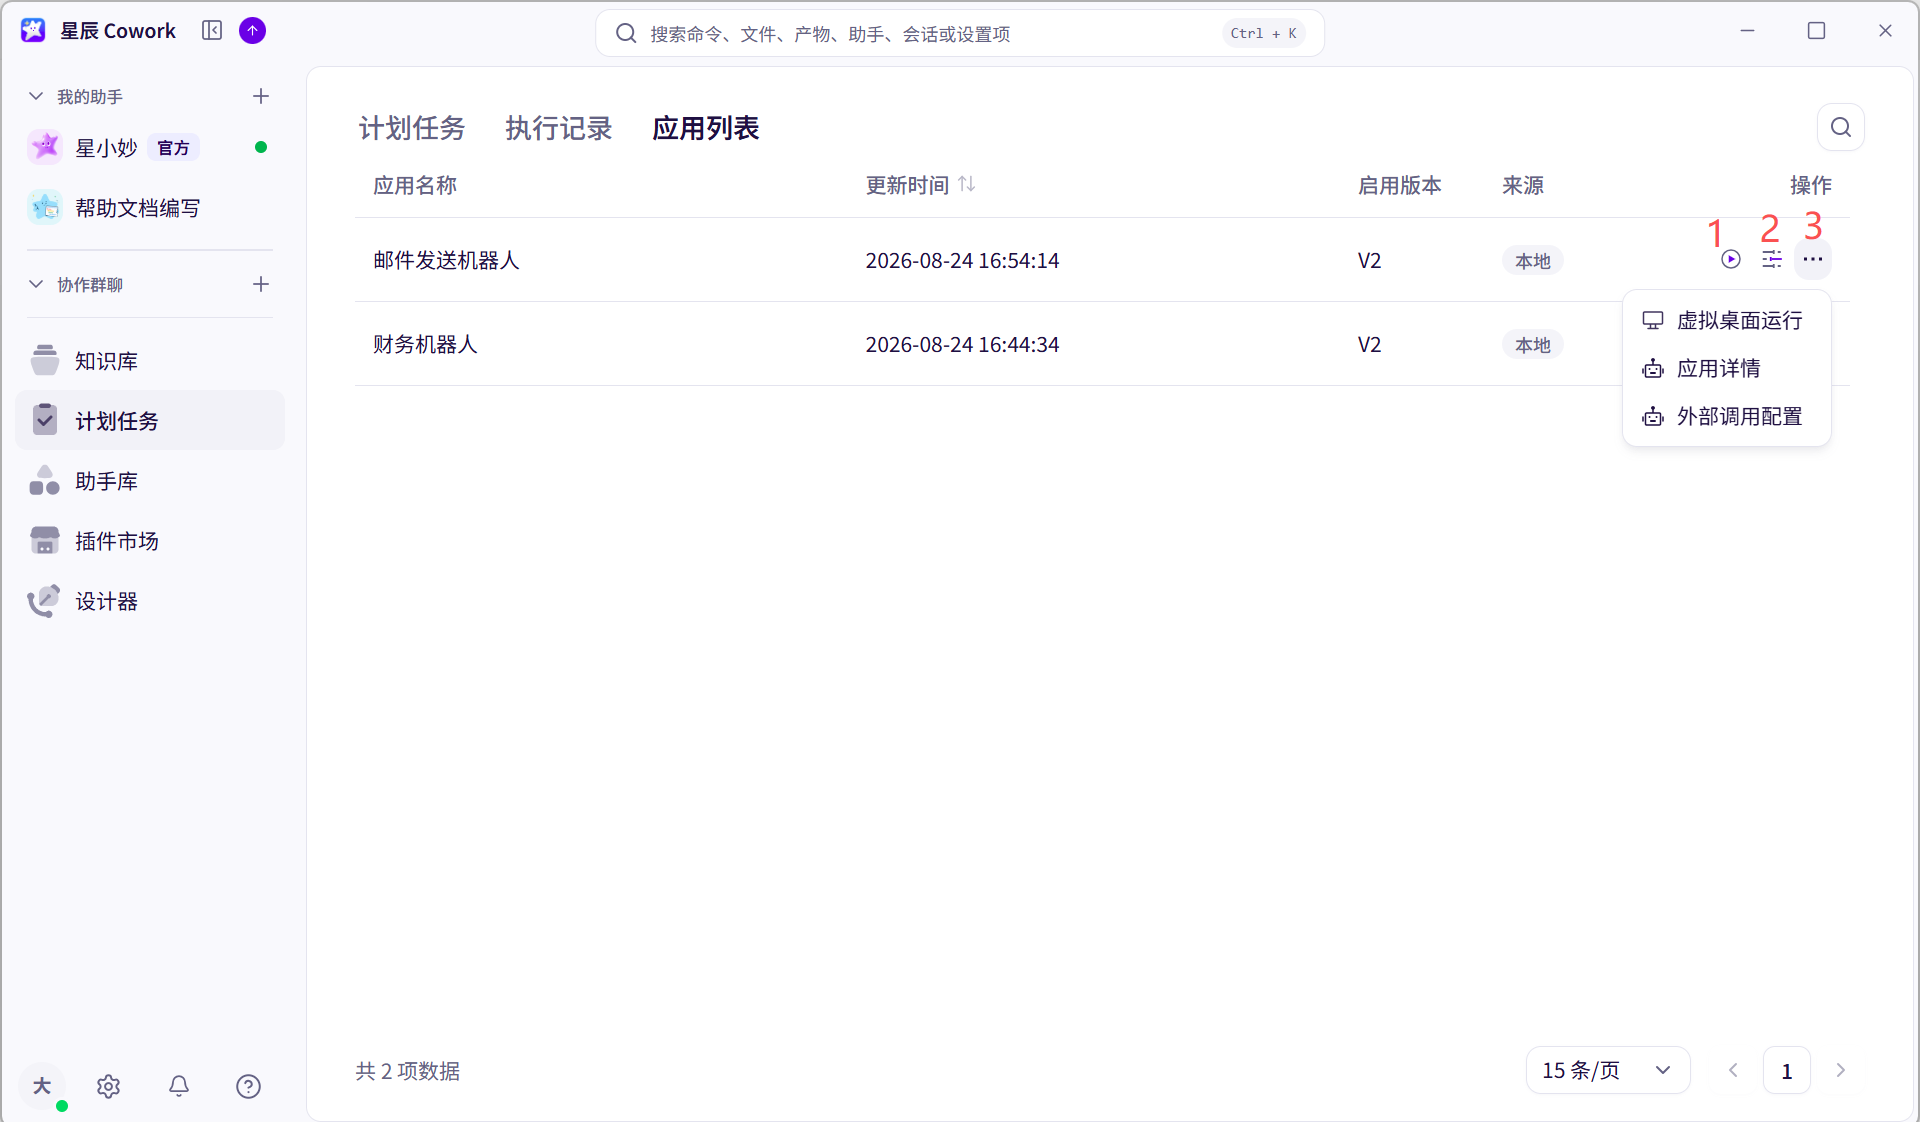This screenshot has width=1920, height=1122.
Task: Select the 应用列表 tab
Action: pyautogui.click(x=706, y=128)
